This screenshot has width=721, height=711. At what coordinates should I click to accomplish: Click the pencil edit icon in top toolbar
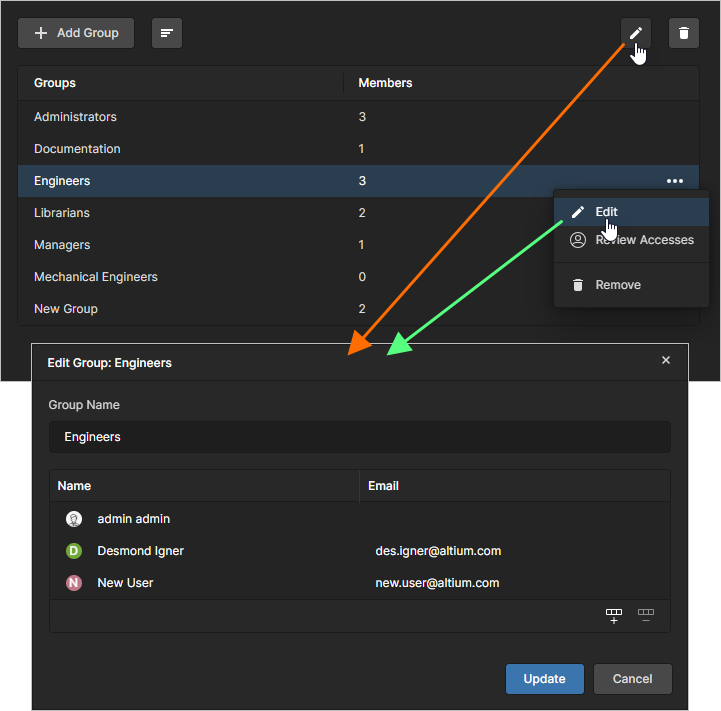tap(636, 33)
